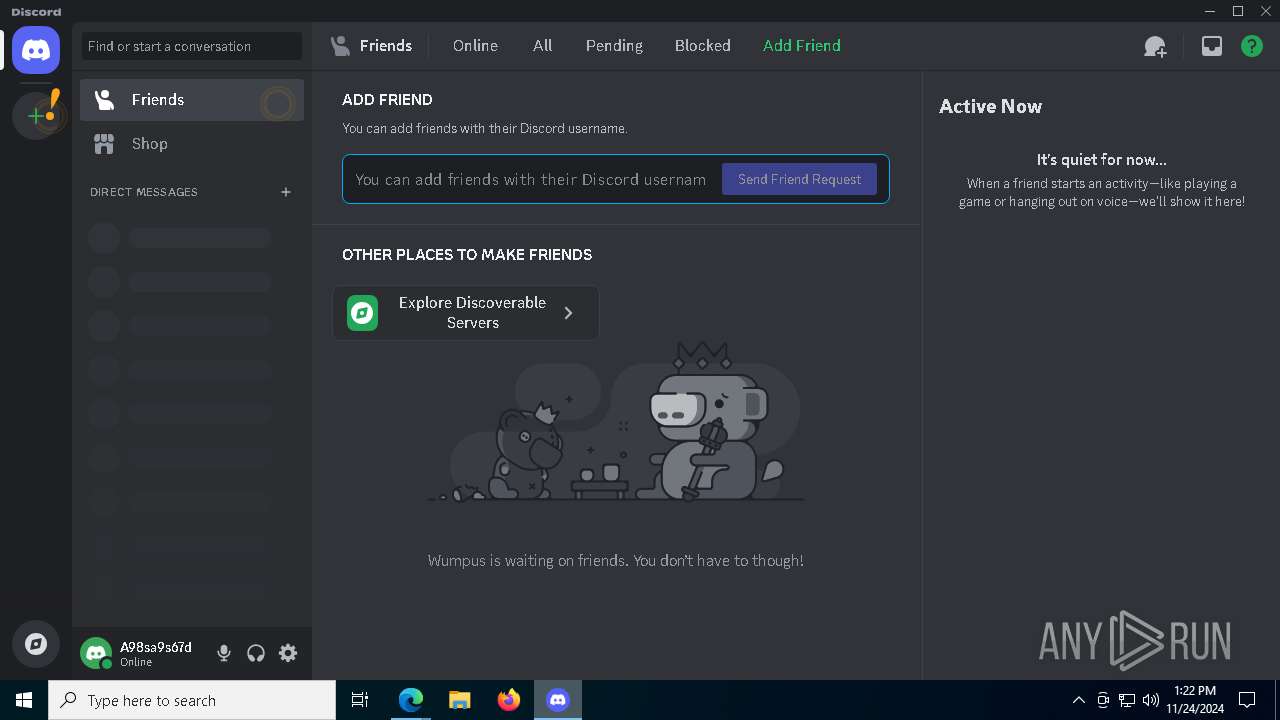Open New Group DM icon
Viewport: 1280px width, 720px height.
(x=1155, y=46)
